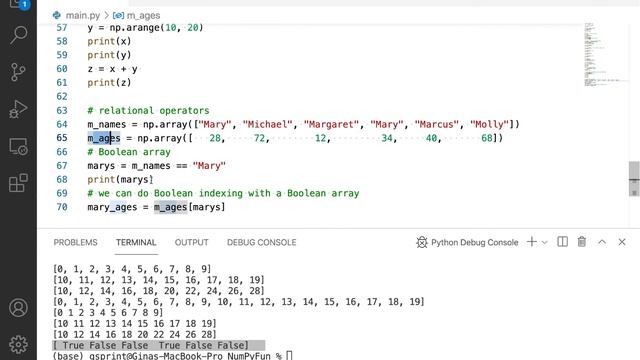Open the launch profile dropdown arrow
The width and height of the screenshot is (640, 360).
coord(544,242)
